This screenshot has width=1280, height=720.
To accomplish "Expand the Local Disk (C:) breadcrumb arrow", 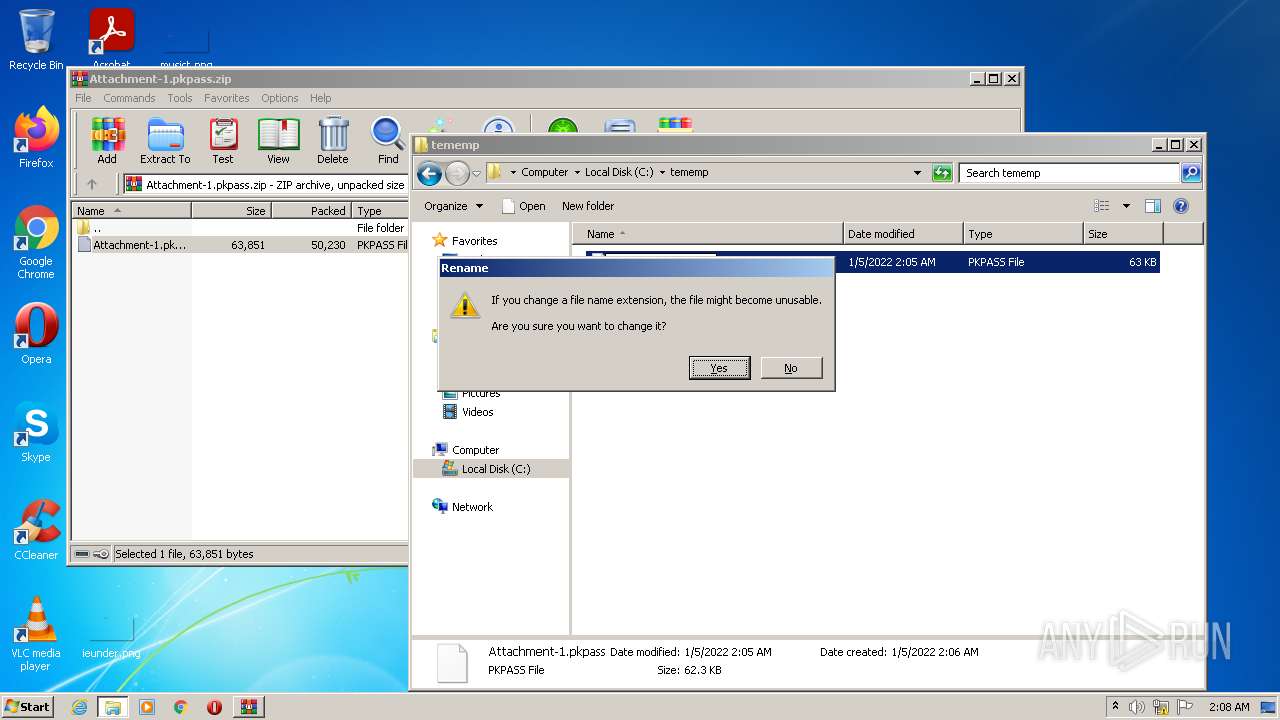I will [x=661, y=173].
